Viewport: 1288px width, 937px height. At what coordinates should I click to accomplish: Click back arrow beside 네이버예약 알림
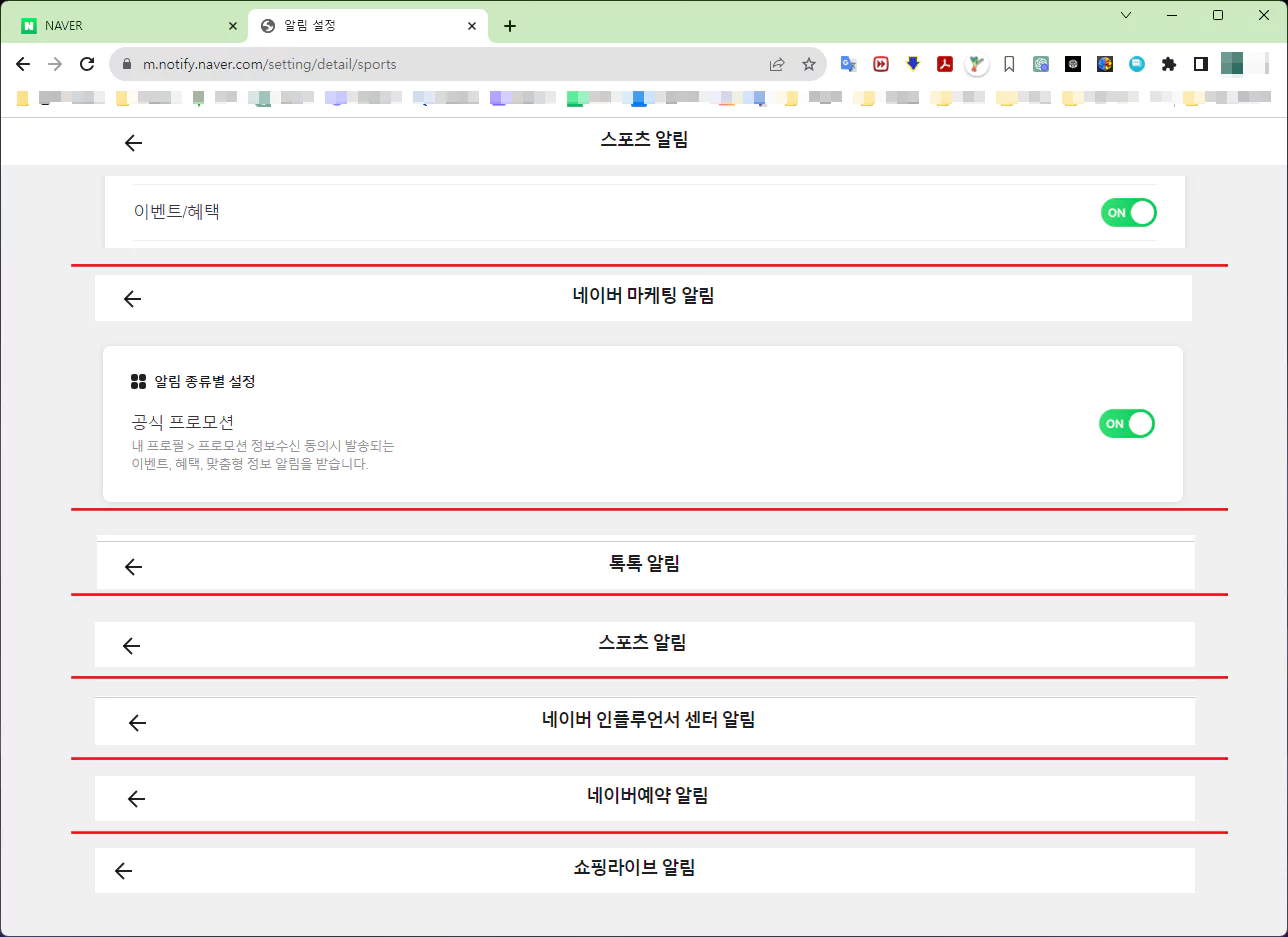(x=136, y=799)
